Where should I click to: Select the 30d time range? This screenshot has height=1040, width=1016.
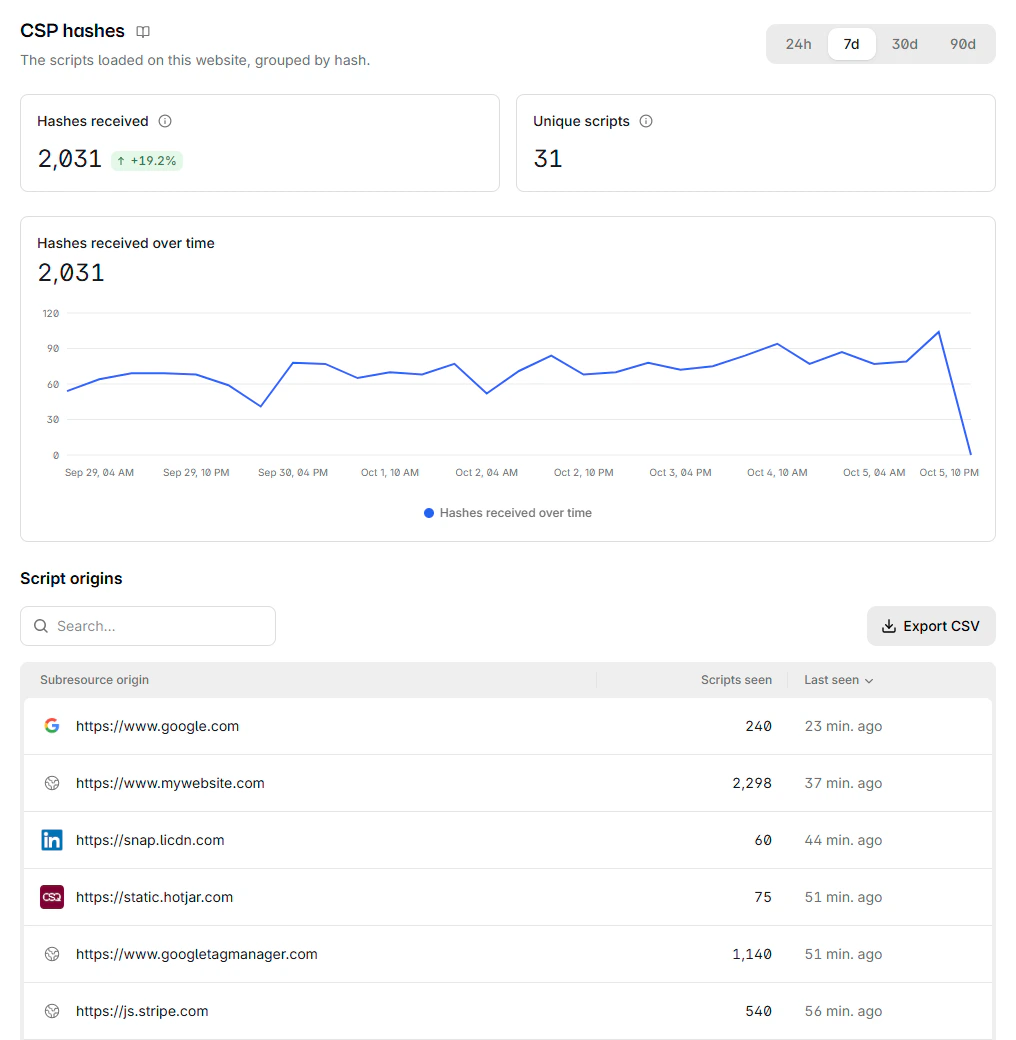tap(905, 44)
